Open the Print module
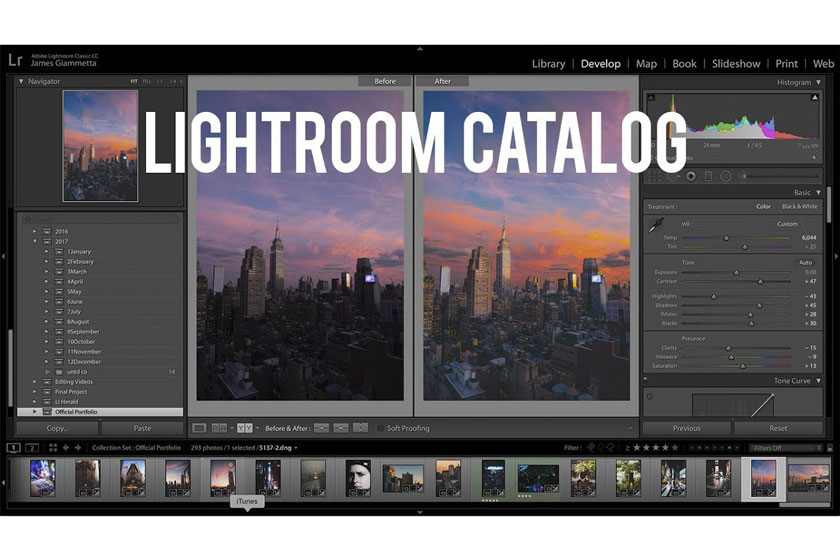Screen dimensions: 840x560 point(786,64)
